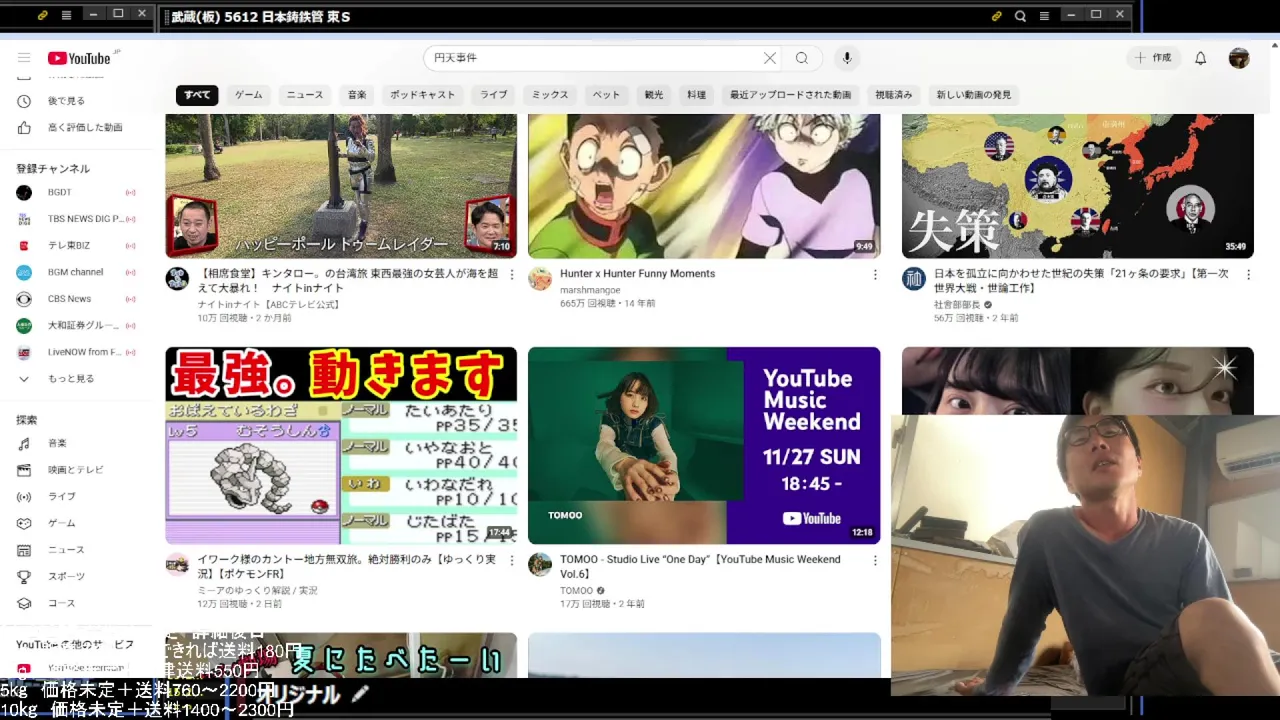This screenshot has width=1280, height=720.
Task: Click the magnifier search button
Action: point(802,58)
